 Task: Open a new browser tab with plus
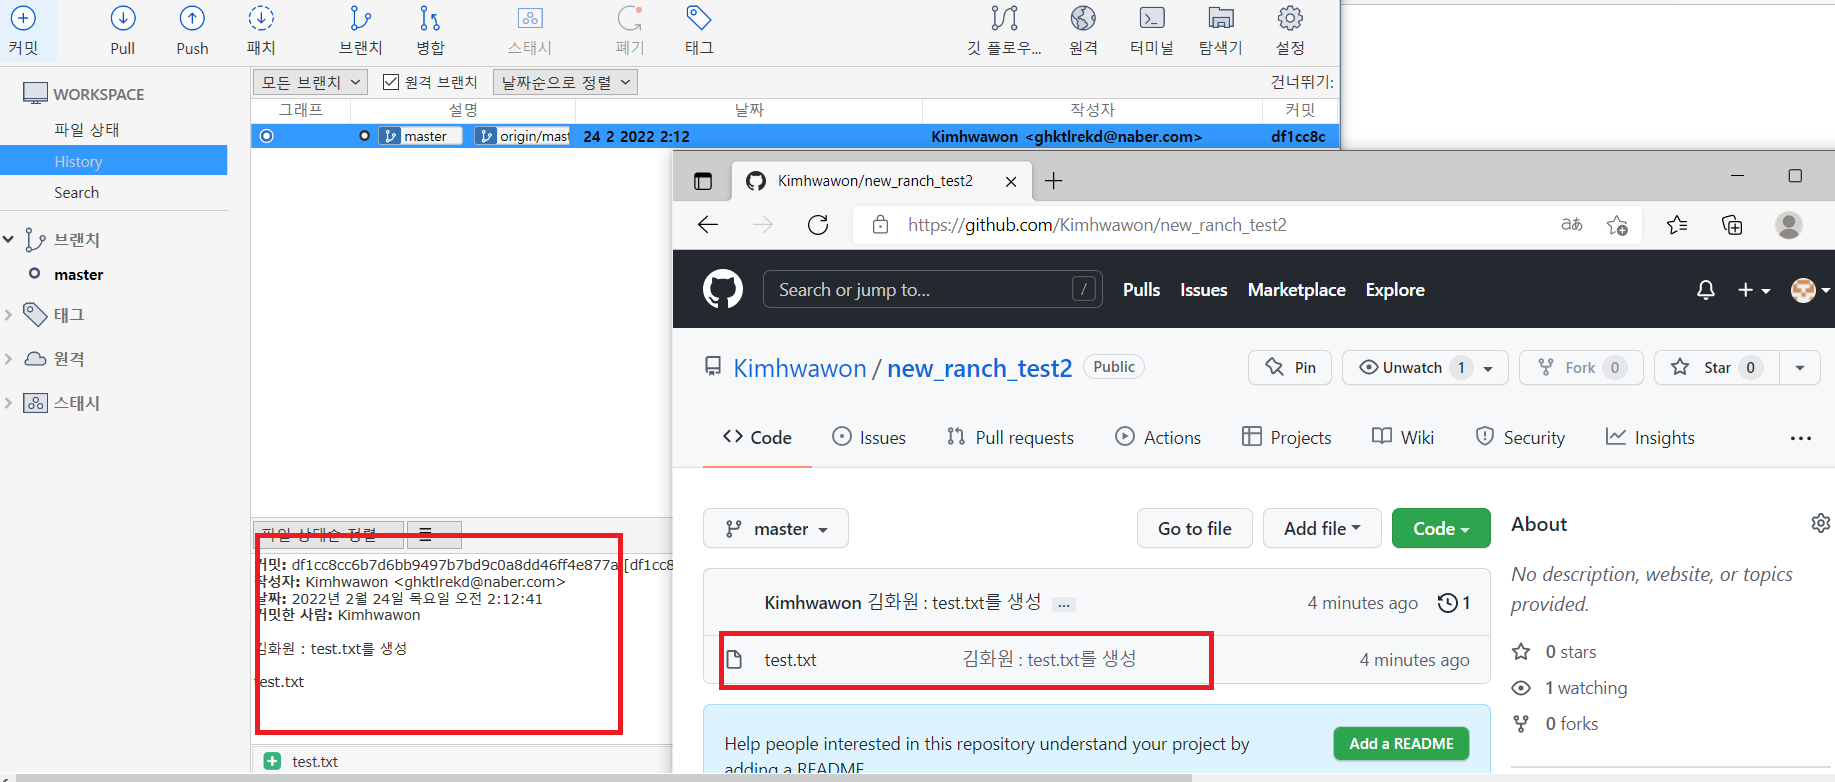[x=1053, y=181]
